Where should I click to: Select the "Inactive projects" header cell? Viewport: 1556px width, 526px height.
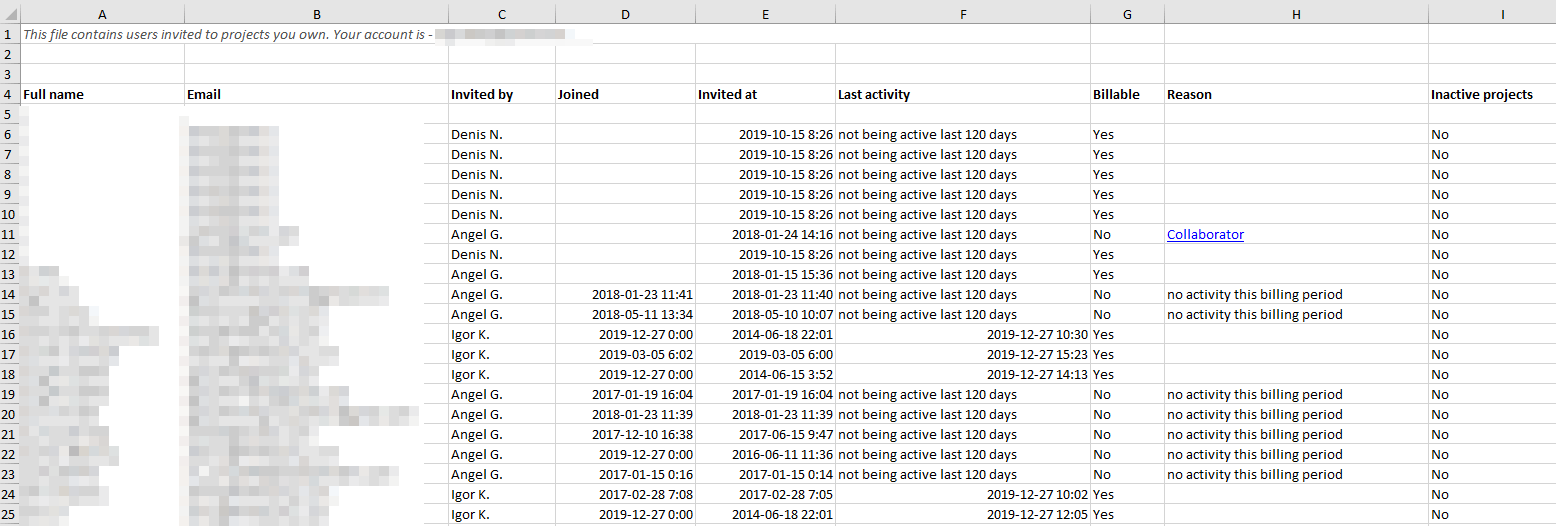1481,94
